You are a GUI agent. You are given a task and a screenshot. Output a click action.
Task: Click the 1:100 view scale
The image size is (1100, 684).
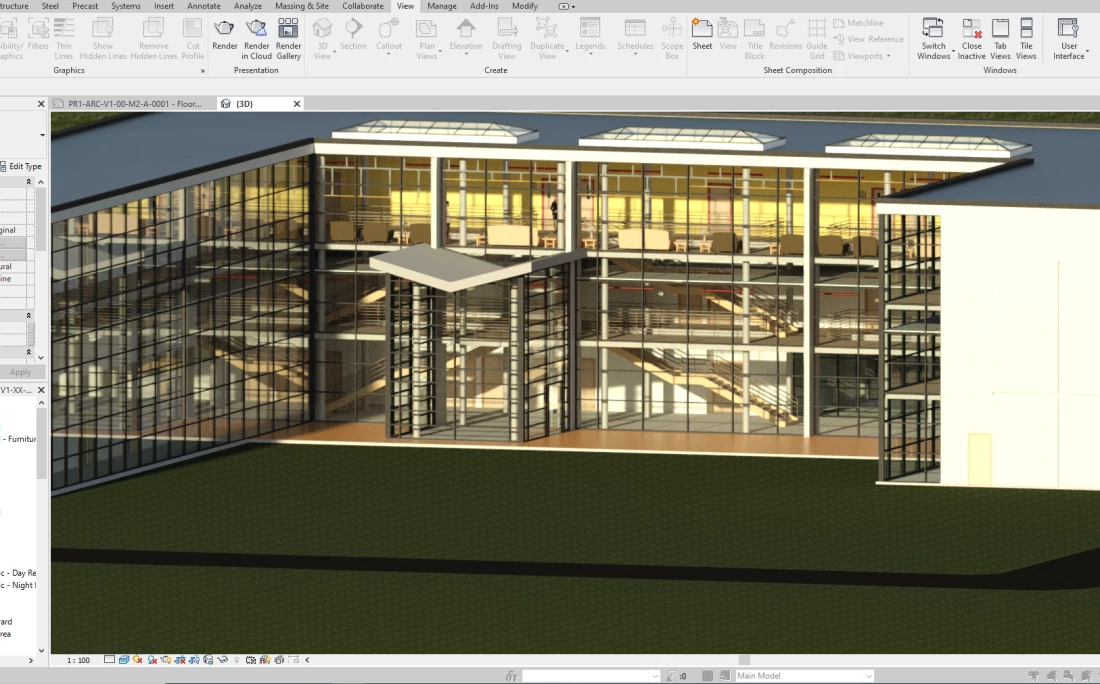point(78,660)
